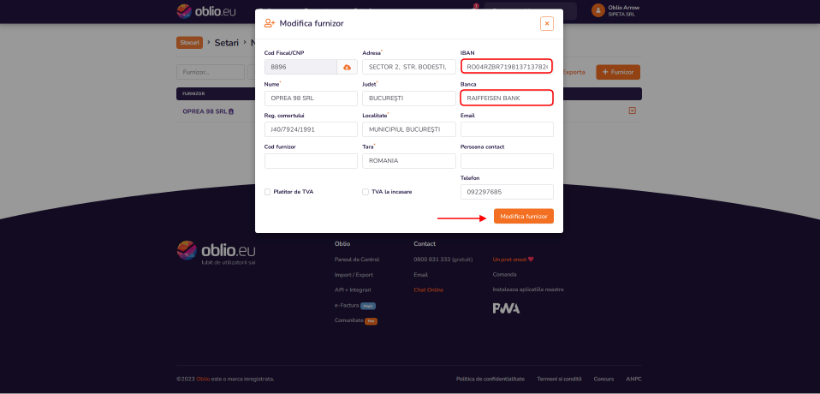Viewport: 820px width, 394px height.
Task: Click the FURNIZOR column header
Action: (193, 94)
